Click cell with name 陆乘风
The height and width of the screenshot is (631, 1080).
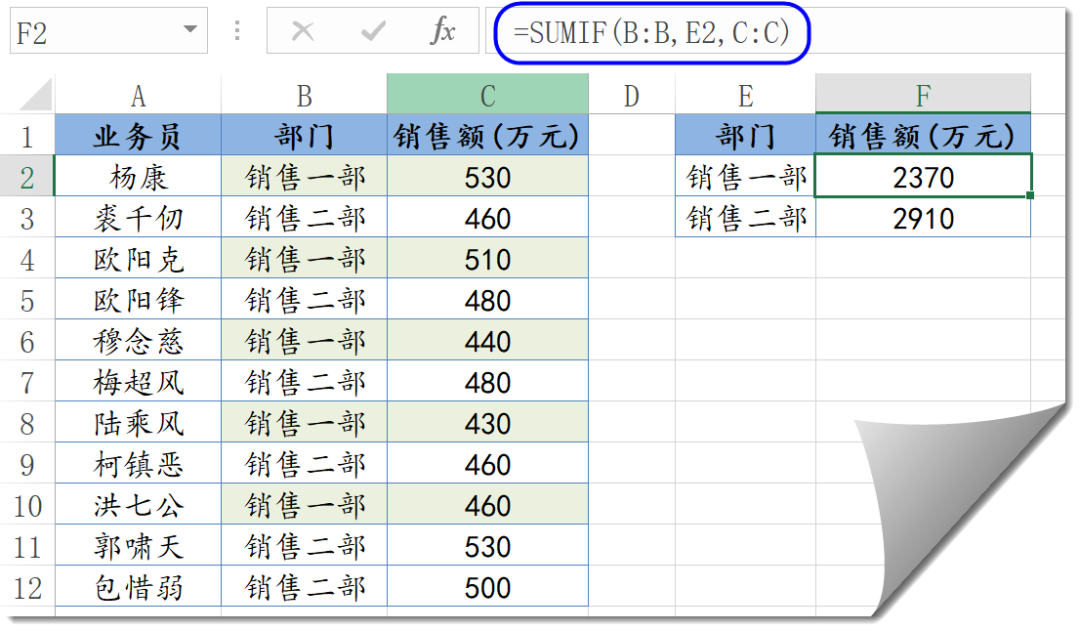(x=138, y=423)
